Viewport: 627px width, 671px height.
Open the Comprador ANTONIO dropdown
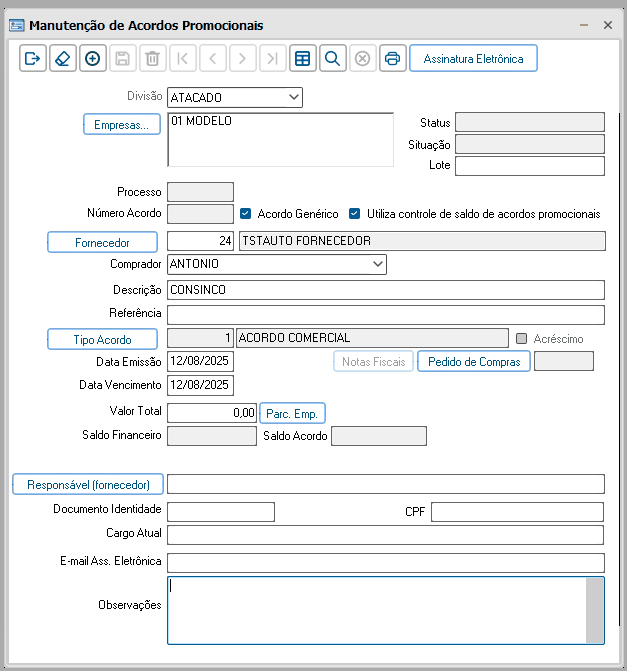[377, 264]
